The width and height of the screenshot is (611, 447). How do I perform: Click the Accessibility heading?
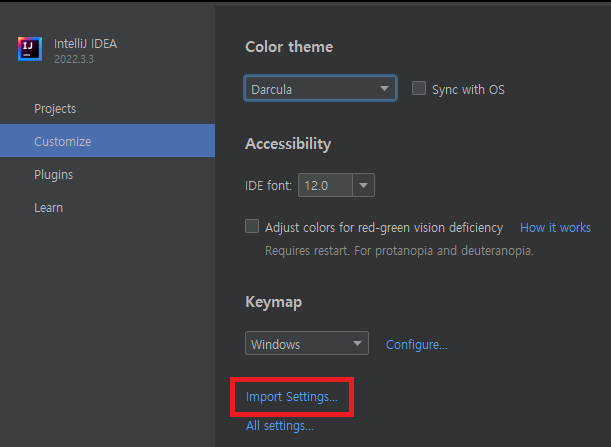288,144
